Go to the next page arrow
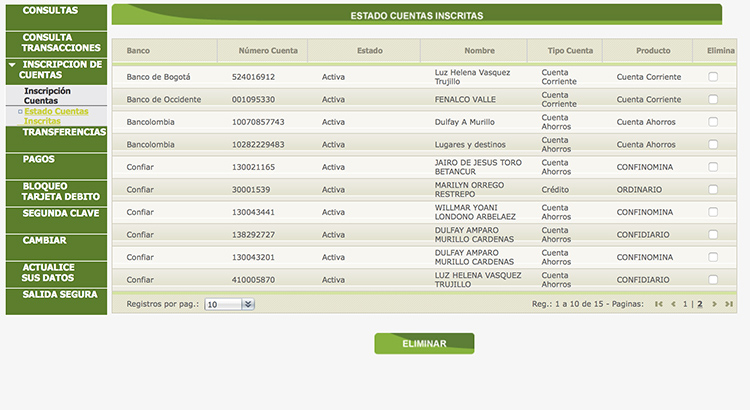This screenshot has width=750, height=410. (714, 304)
